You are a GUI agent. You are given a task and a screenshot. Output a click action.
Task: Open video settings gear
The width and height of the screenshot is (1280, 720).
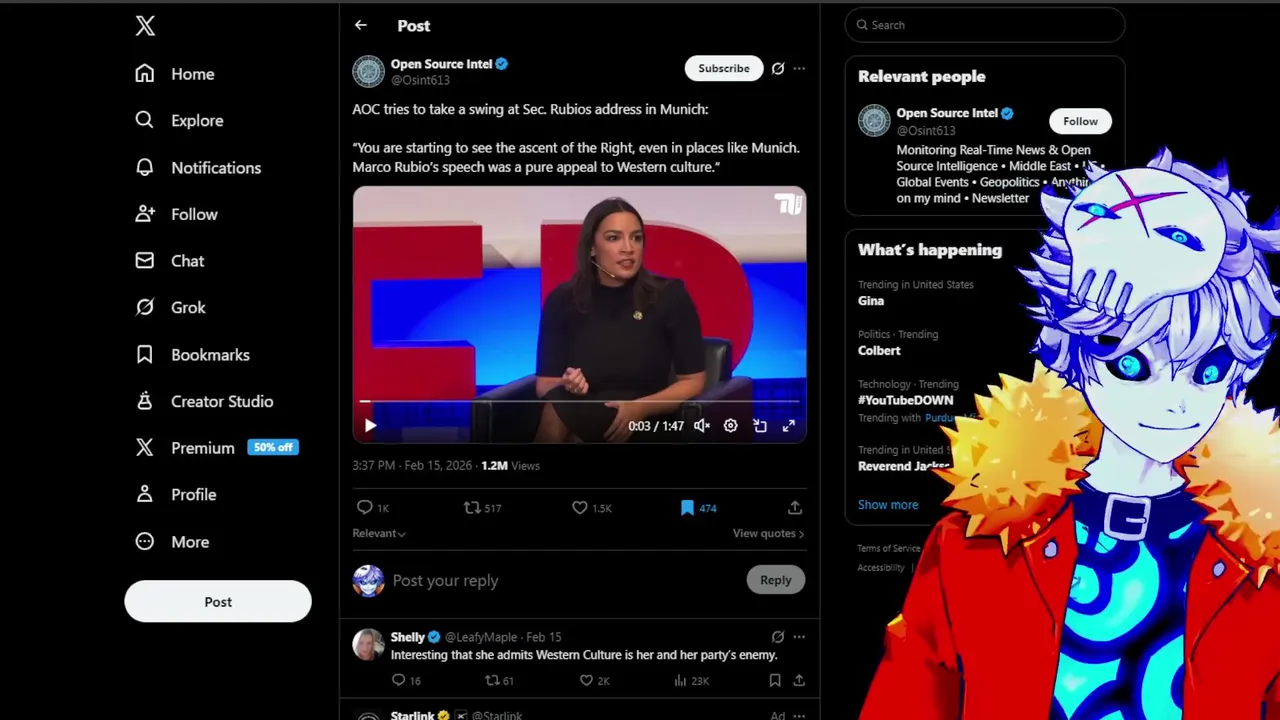[x=731, y=425]
